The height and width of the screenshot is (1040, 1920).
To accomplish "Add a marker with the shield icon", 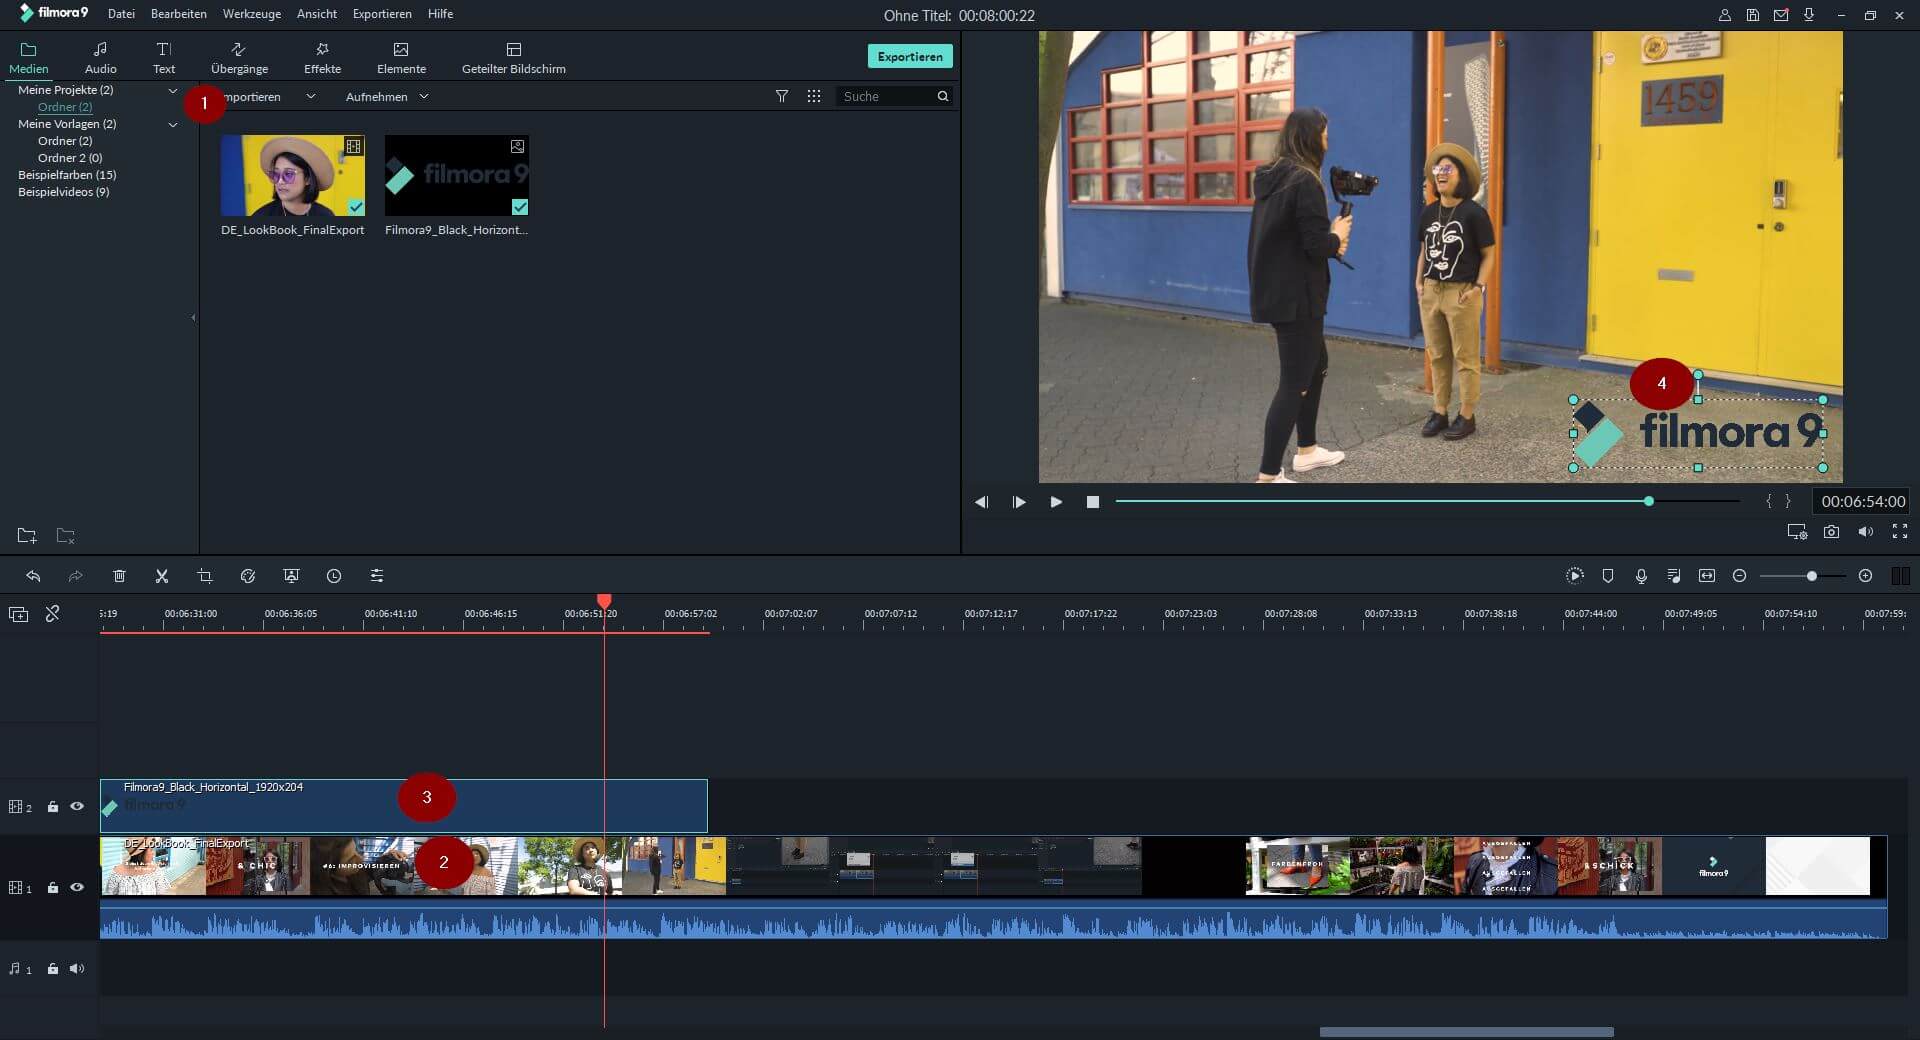I will pos(1608,576).
